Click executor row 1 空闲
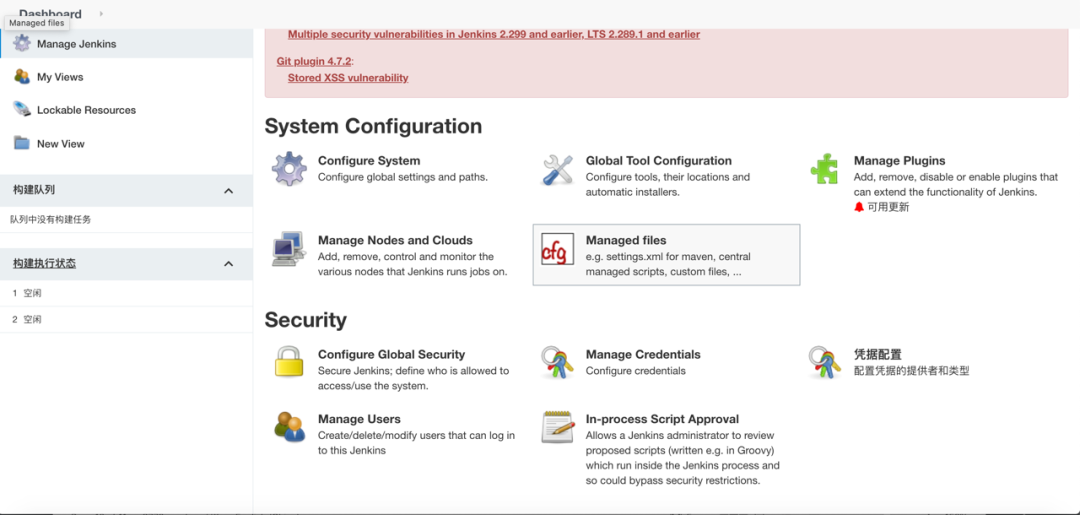Viewport: 1080px width, 515px height. coord(126,293)
